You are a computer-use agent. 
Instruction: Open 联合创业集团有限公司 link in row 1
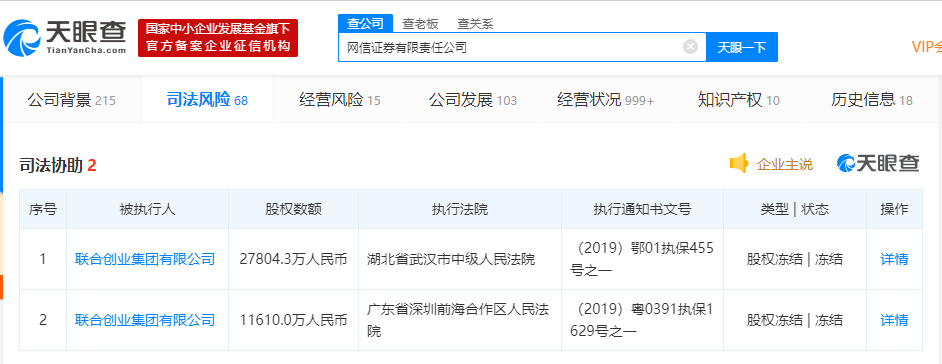145,259
